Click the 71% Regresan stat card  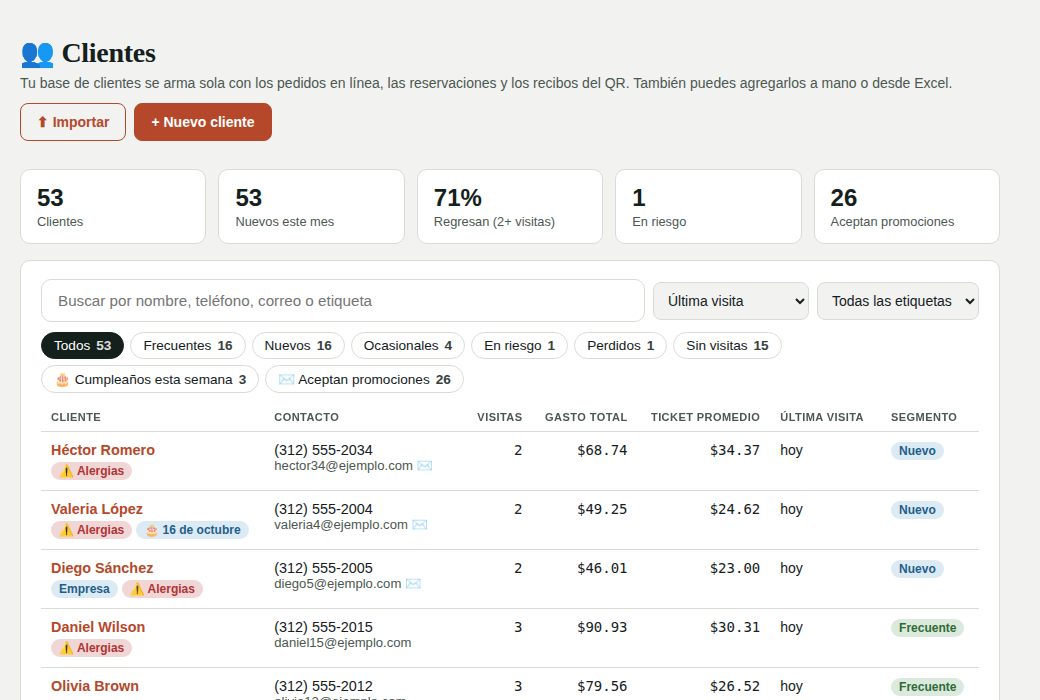point(509,206)
